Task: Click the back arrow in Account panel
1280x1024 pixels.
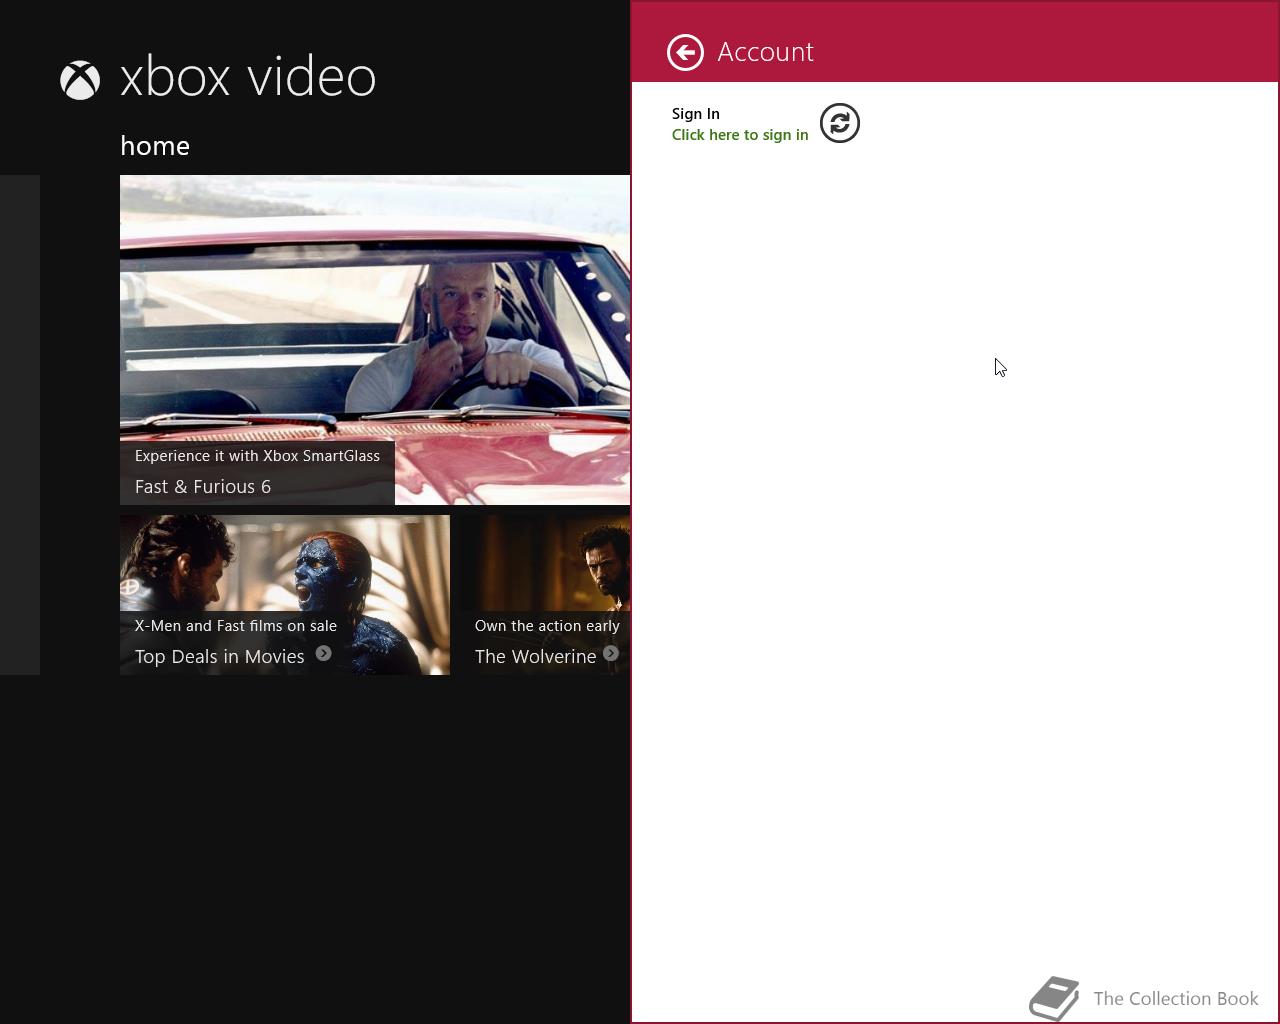Action: pyautogui.click(x=685, y=53)
